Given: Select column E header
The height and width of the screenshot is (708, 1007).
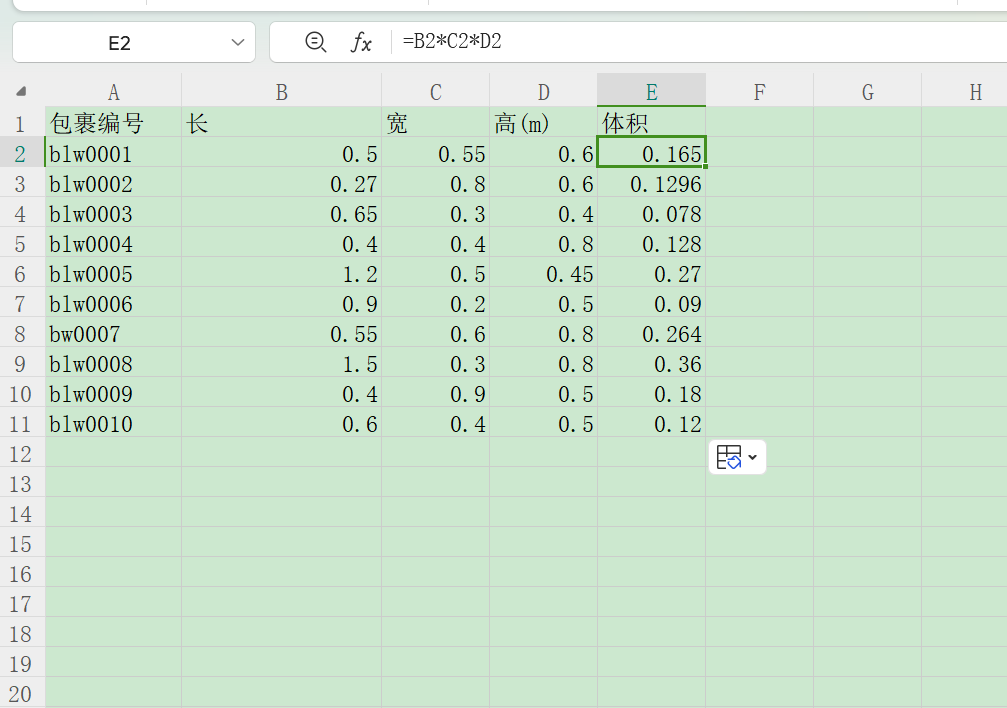Looking at the screenshot, I should pyautogui.click(x=651, y=91).
